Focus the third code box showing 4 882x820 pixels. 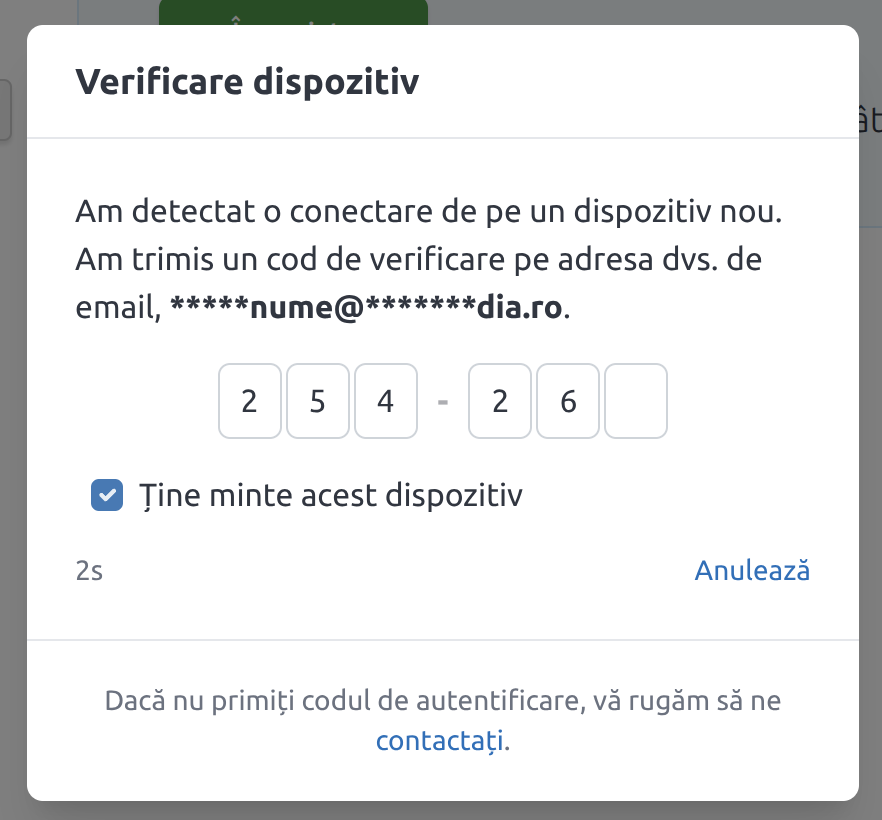tap(385, 401)
